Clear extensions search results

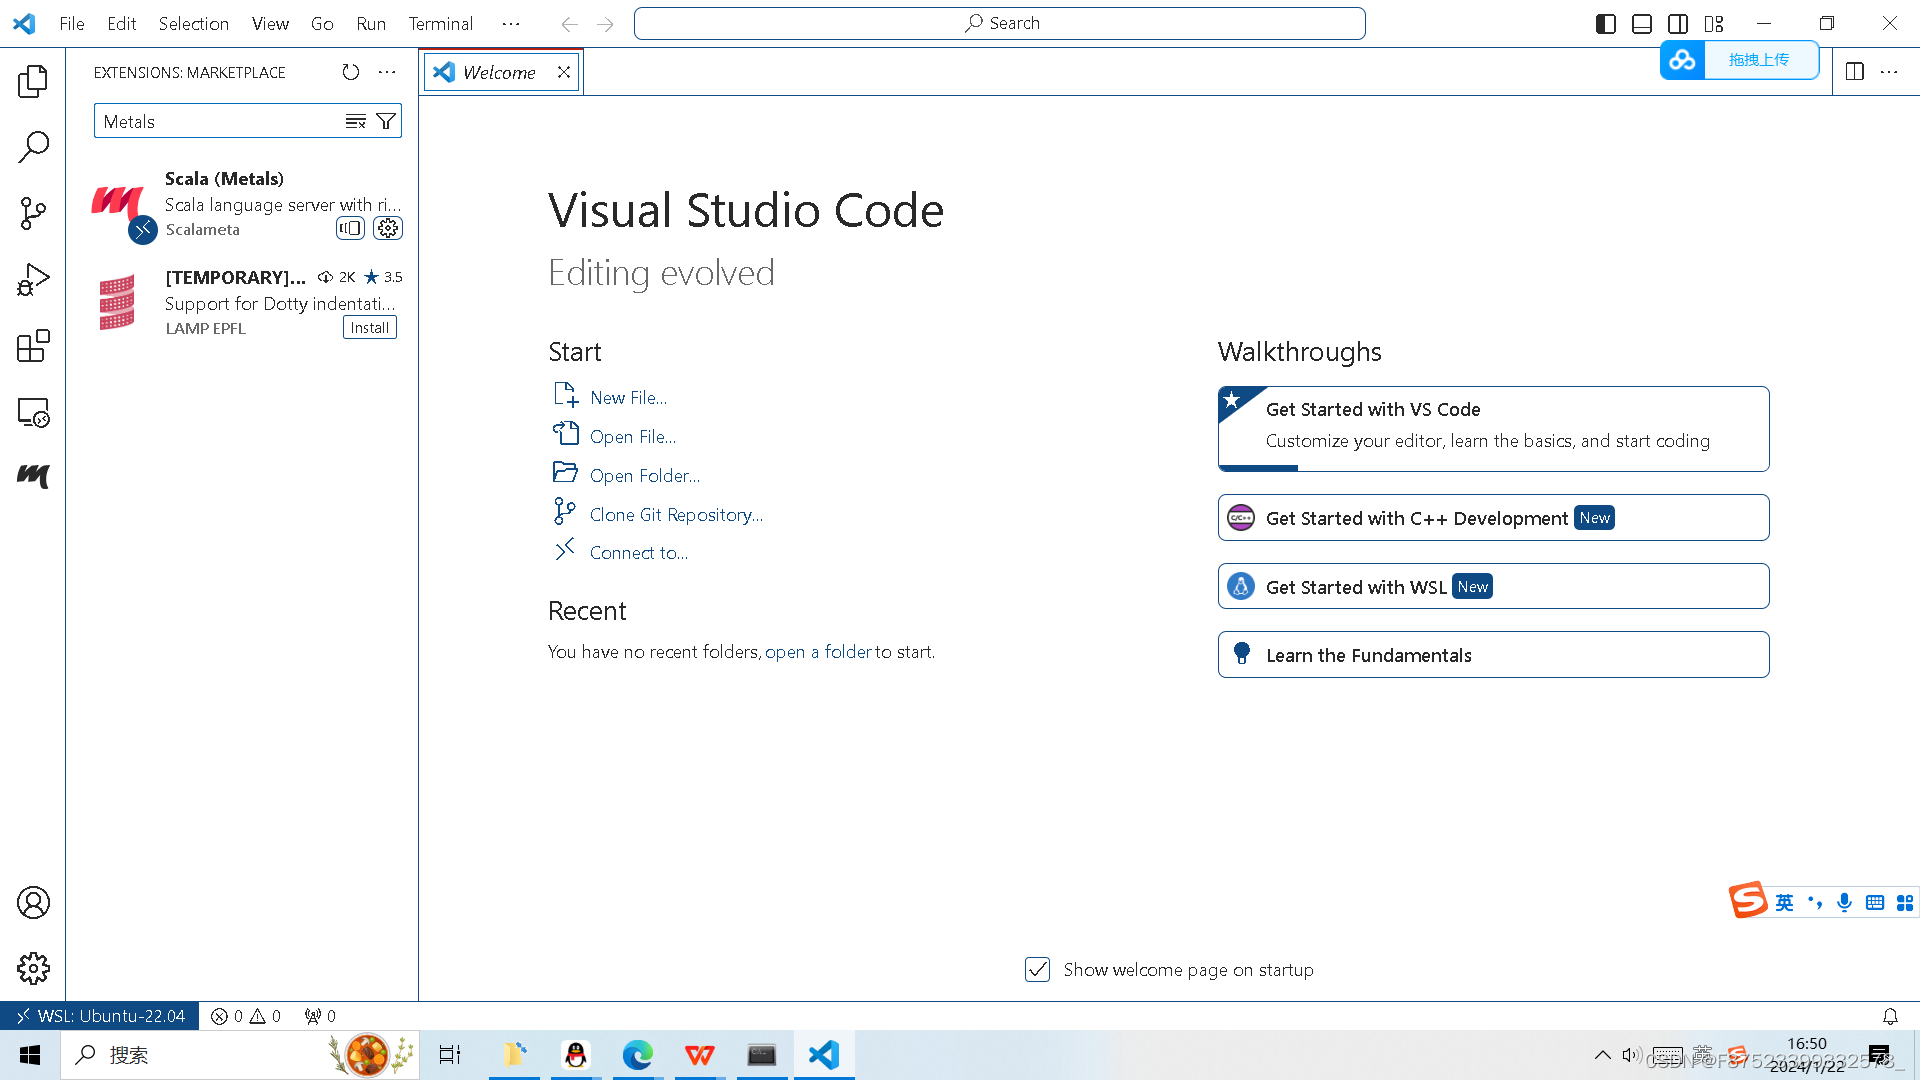pyautogui.click(x=356, y=122)
